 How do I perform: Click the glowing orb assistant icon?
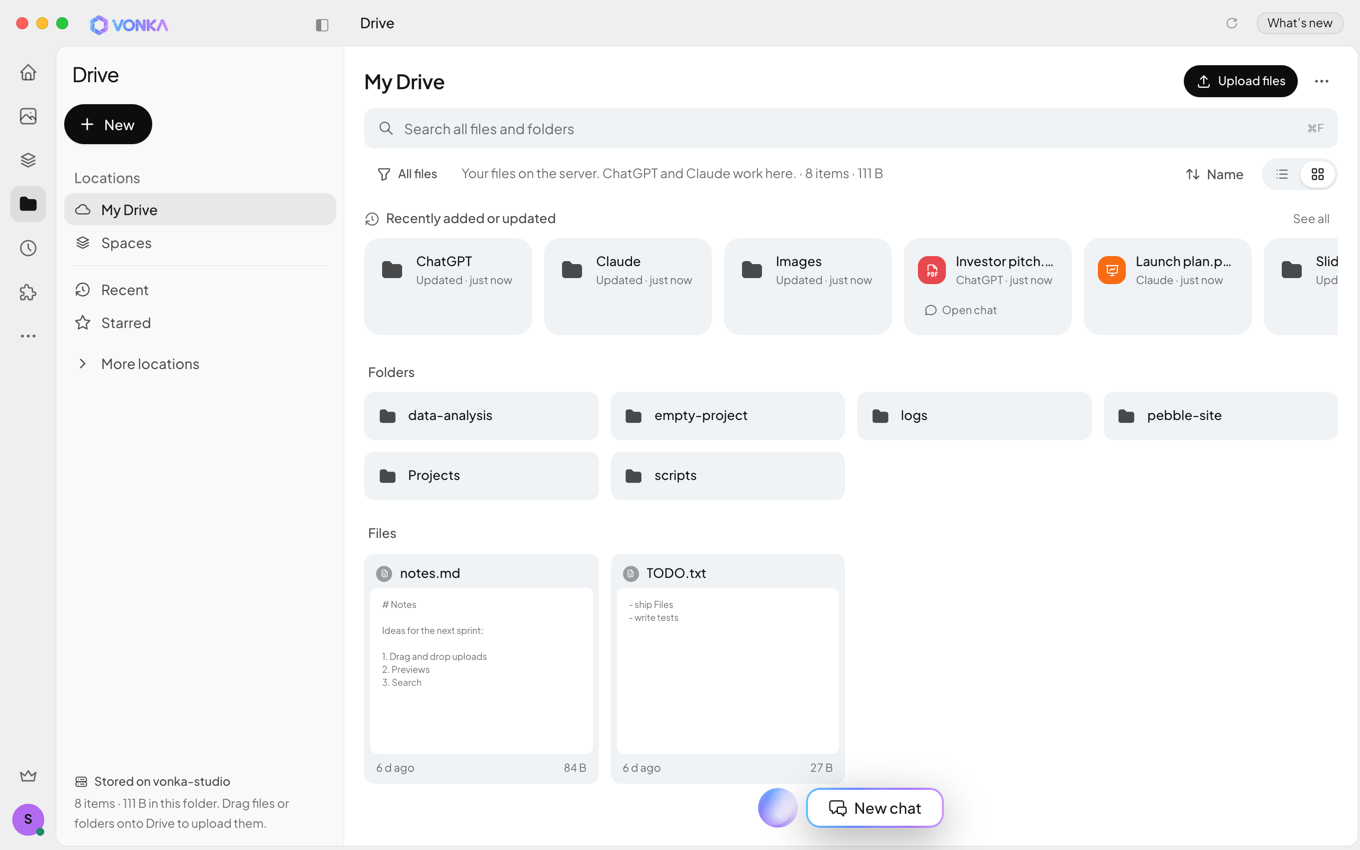coord(778,808)
